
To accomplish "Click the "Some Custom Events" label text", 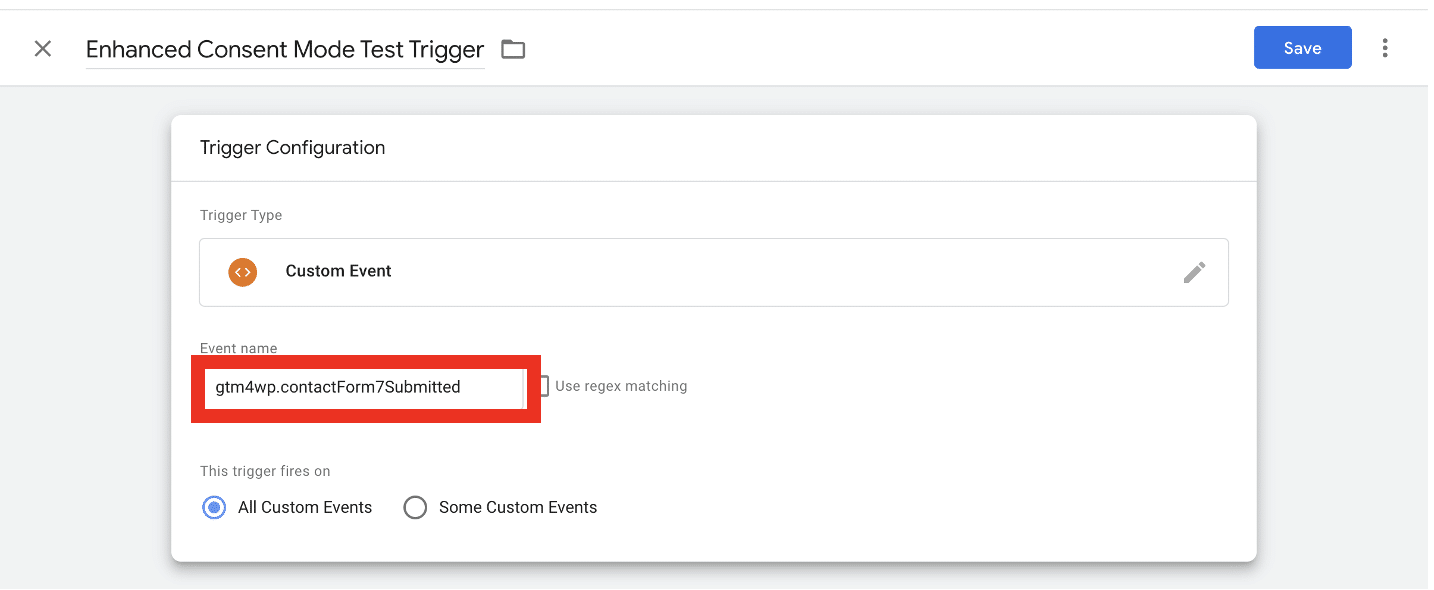I will pyautogui.click(x=517, y=508).
